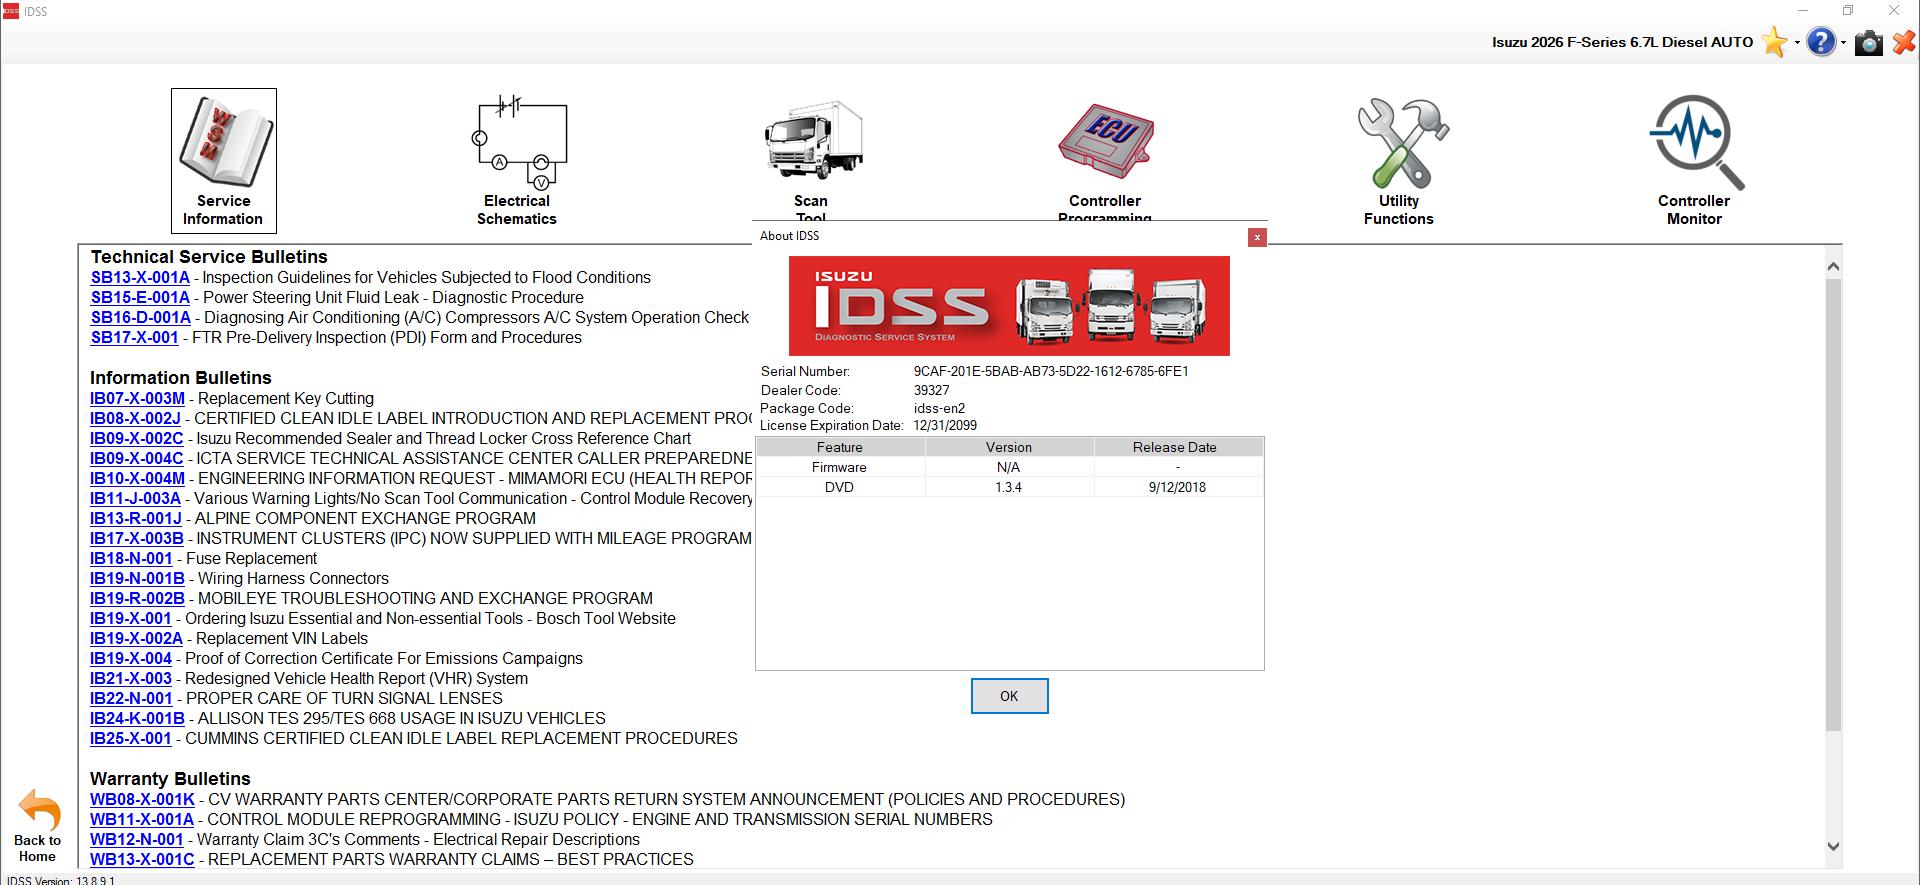This screenshot has height=885, width=1920.
Task: Open Controller Monitor
Action: 1694,160
